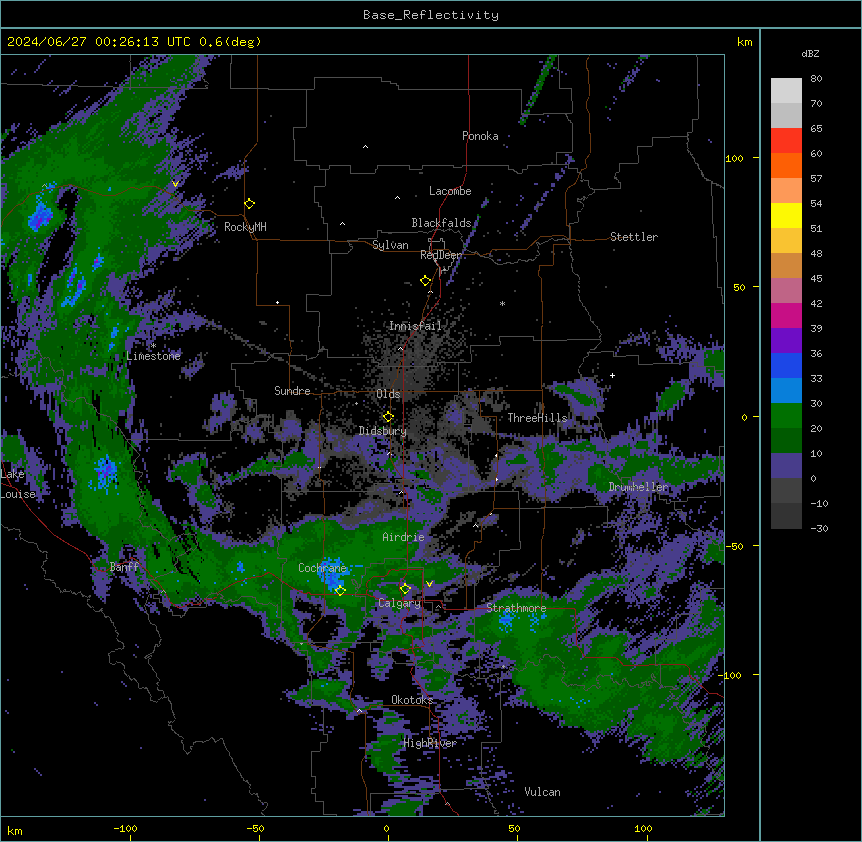Click the RedDeer city label
The image size is (862, 842).
click(x=441, y=255)
